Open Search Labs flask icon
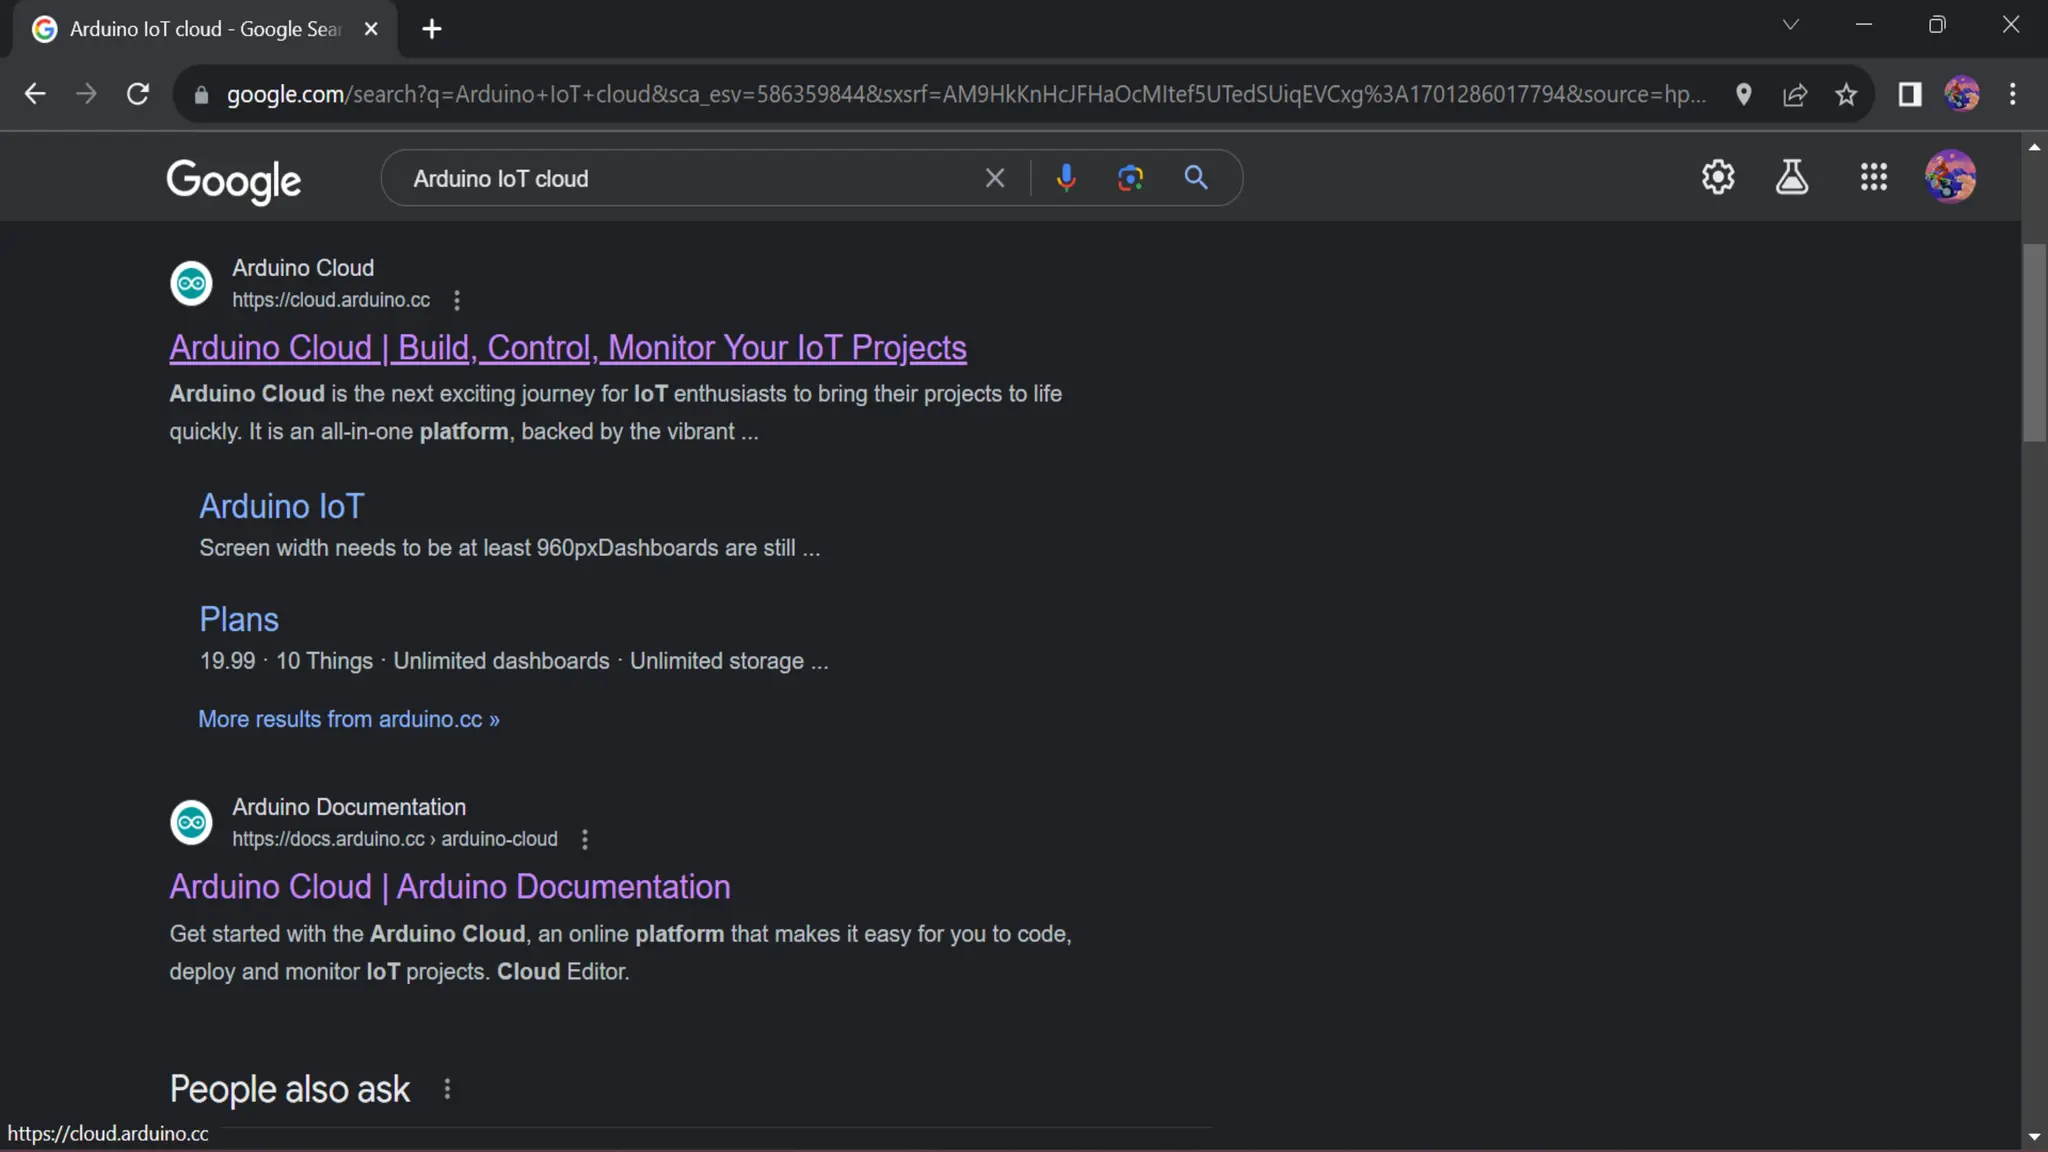 click(1791, 177)
